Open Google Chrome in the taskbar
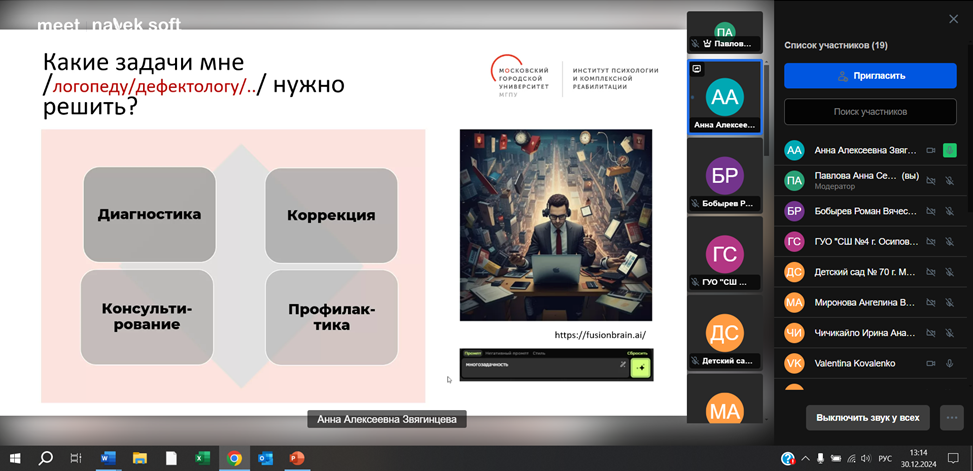Viewport: 973px width, 471px height. point(234,458)
